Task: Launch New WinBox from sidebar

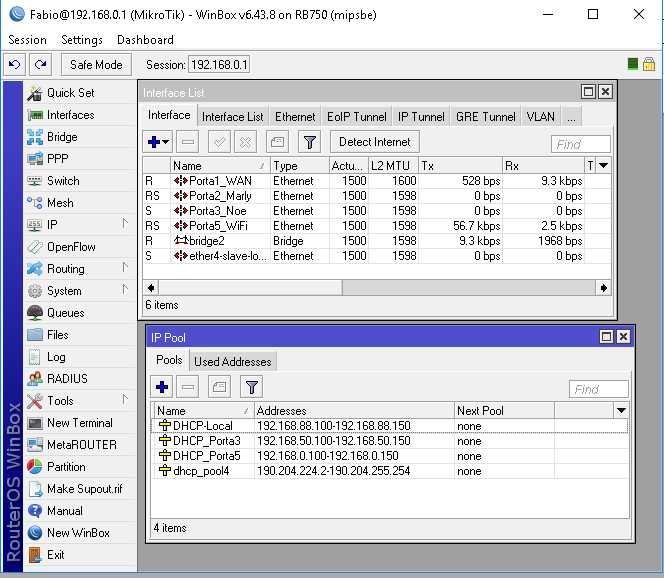Action: pyautogui.click(x=80, y=533)
